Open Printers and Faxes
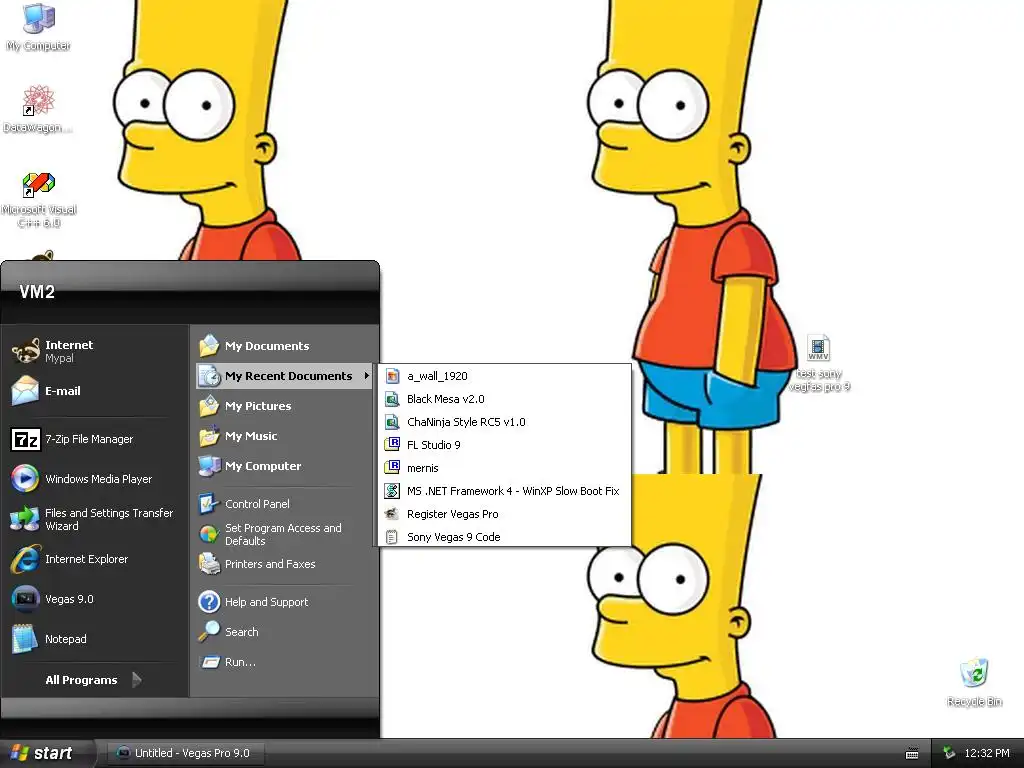Viewport: 1024px width, 768px height. 284,564
